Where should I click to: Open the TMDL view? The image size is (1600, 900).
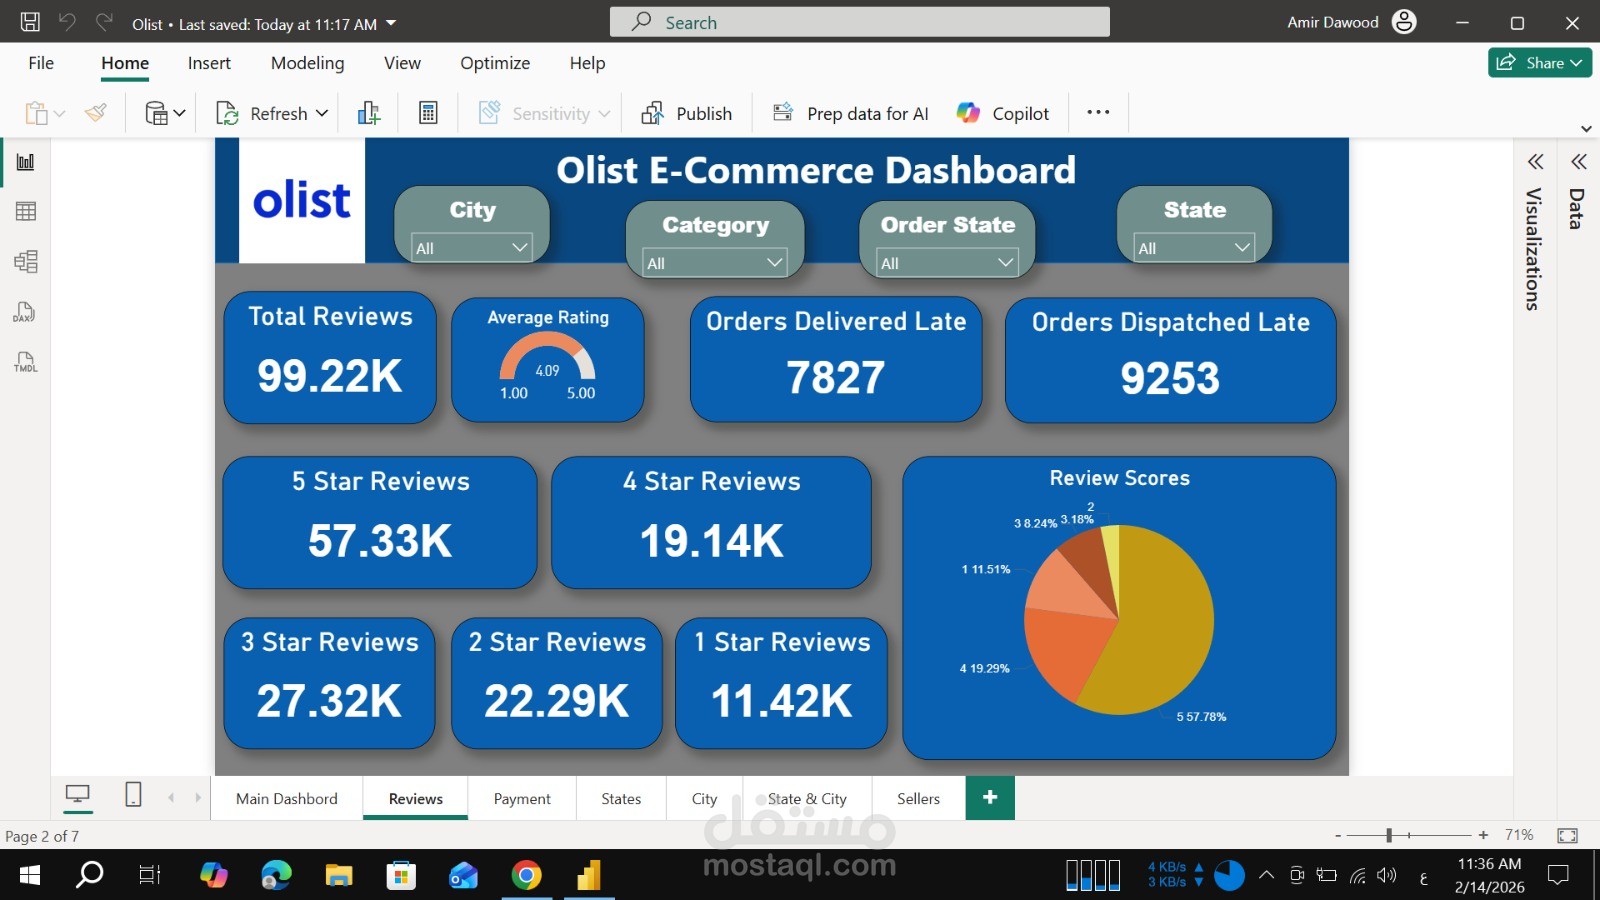tap(24, 362)
